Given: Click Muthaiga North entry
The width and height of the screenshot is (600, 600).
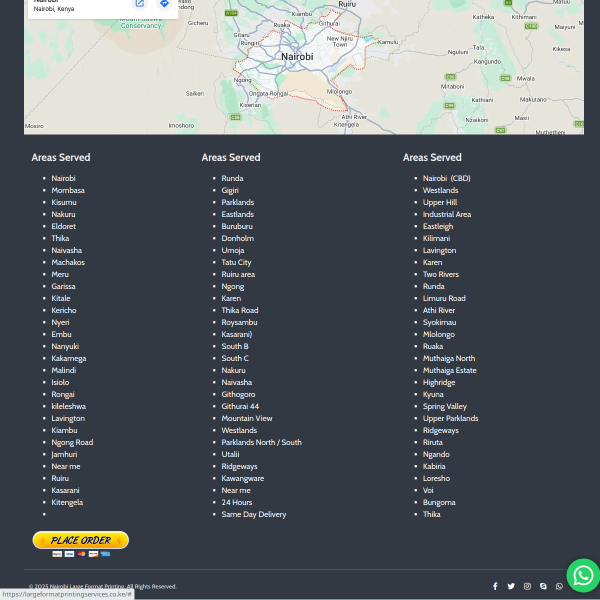Looking at the screenshot, I should 449,358.
